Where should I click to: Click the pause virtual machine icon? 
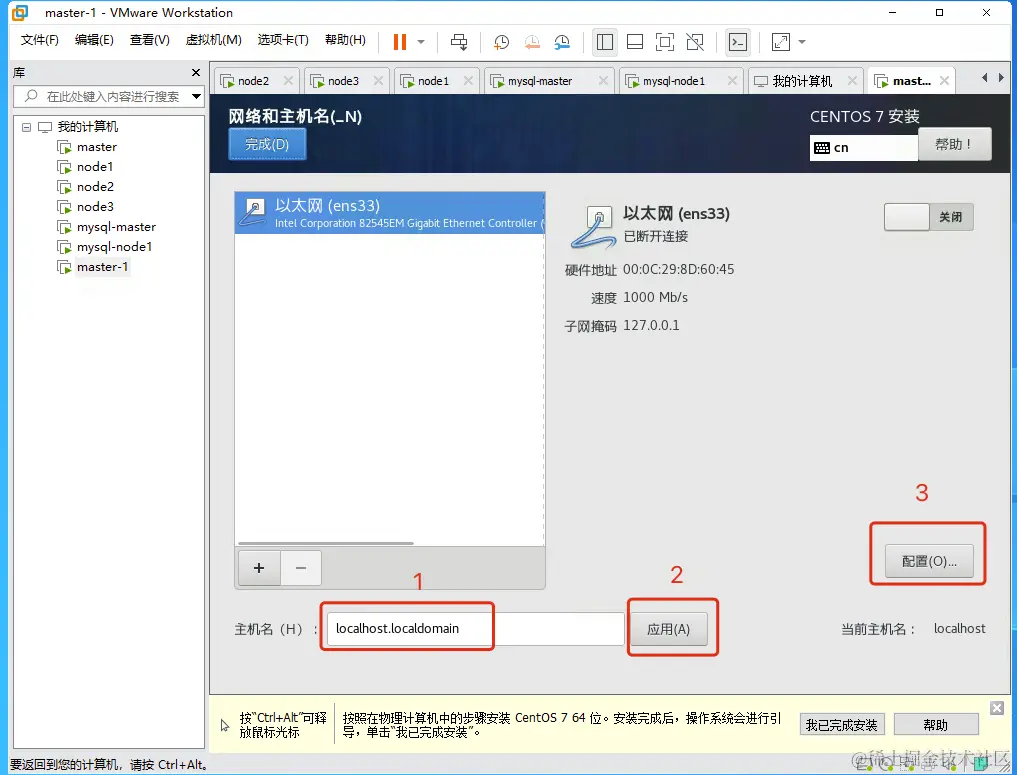(400, 42)
